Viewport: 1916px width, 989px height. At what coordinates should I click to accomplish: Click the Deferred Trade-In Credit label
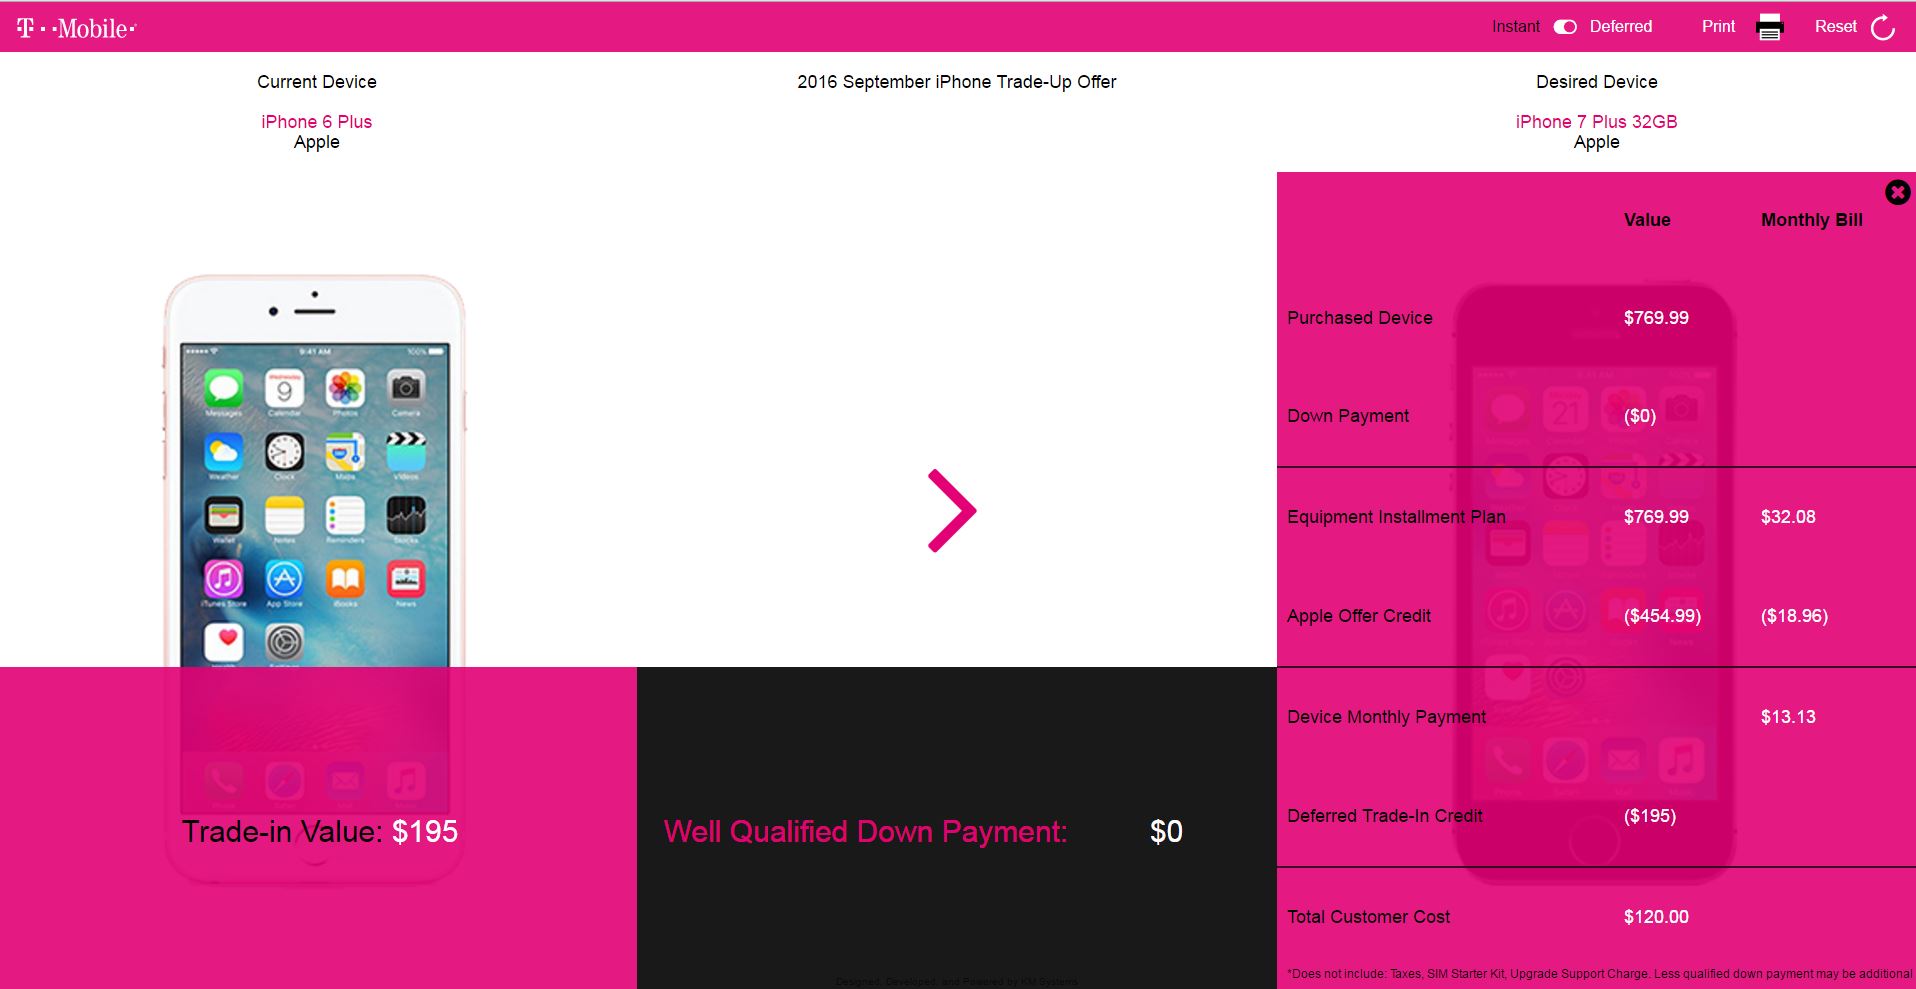point(1384,816)
